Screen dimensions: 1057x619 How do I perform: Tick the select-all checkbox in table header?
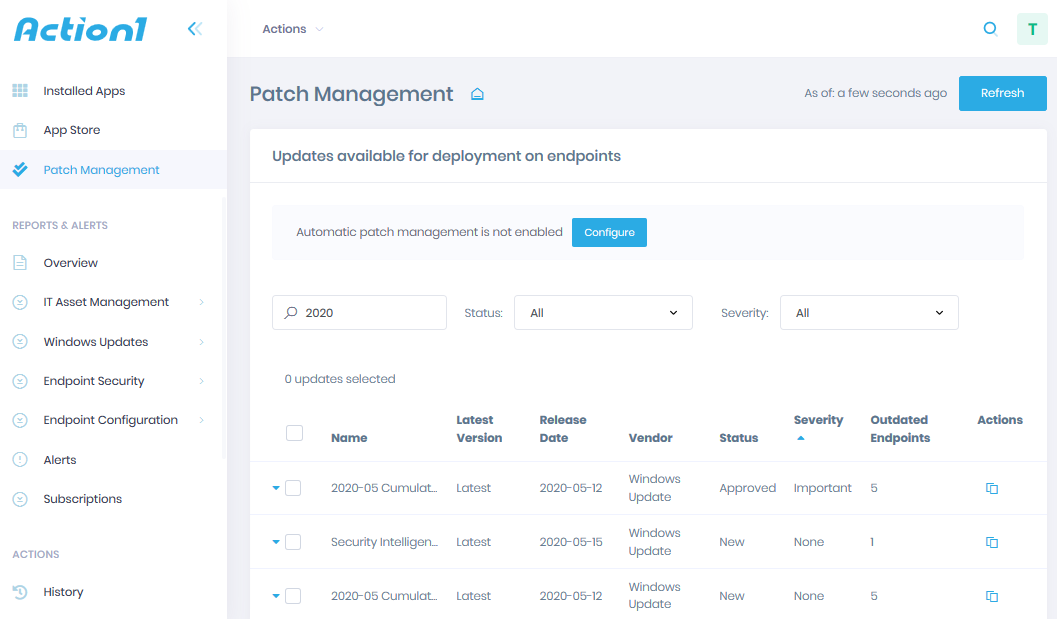point(294,433)
